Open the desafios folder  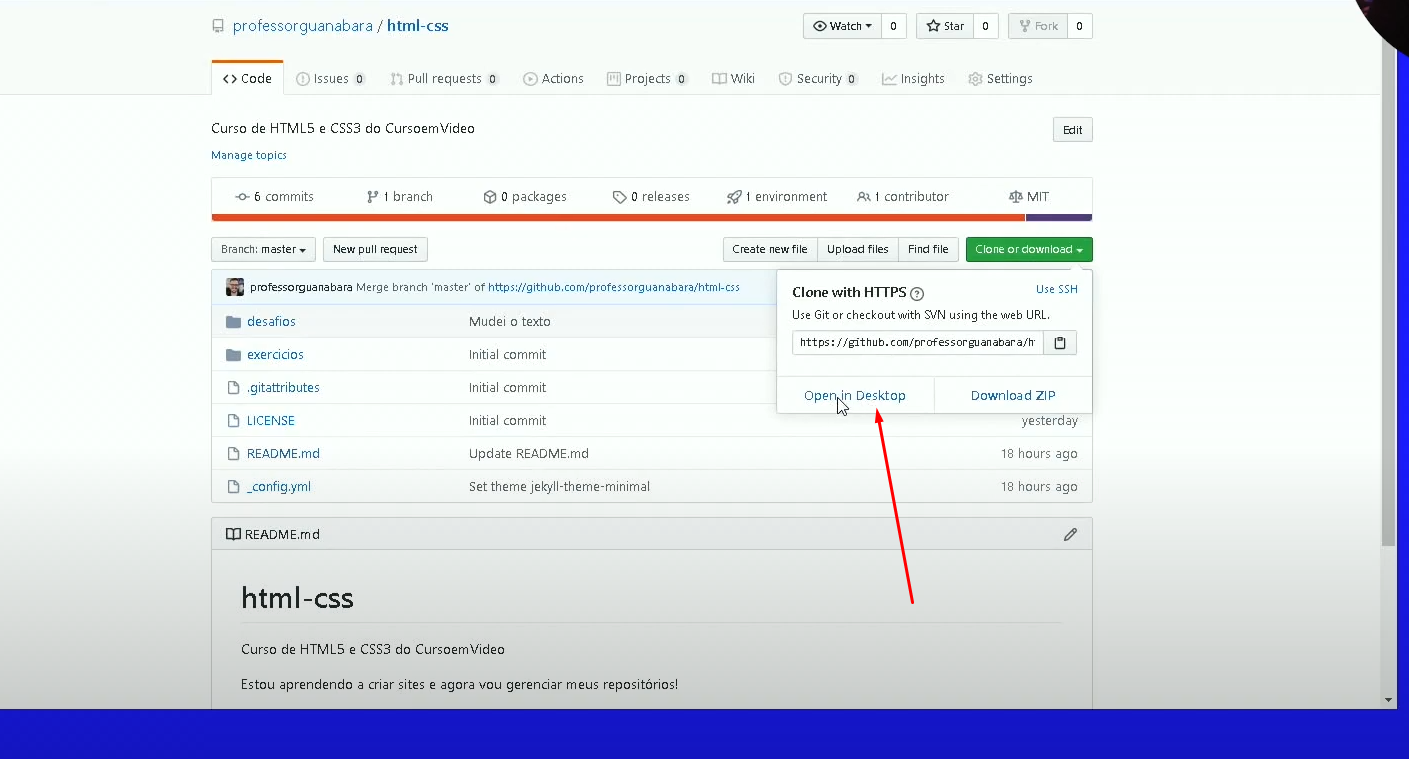point(271,322)
